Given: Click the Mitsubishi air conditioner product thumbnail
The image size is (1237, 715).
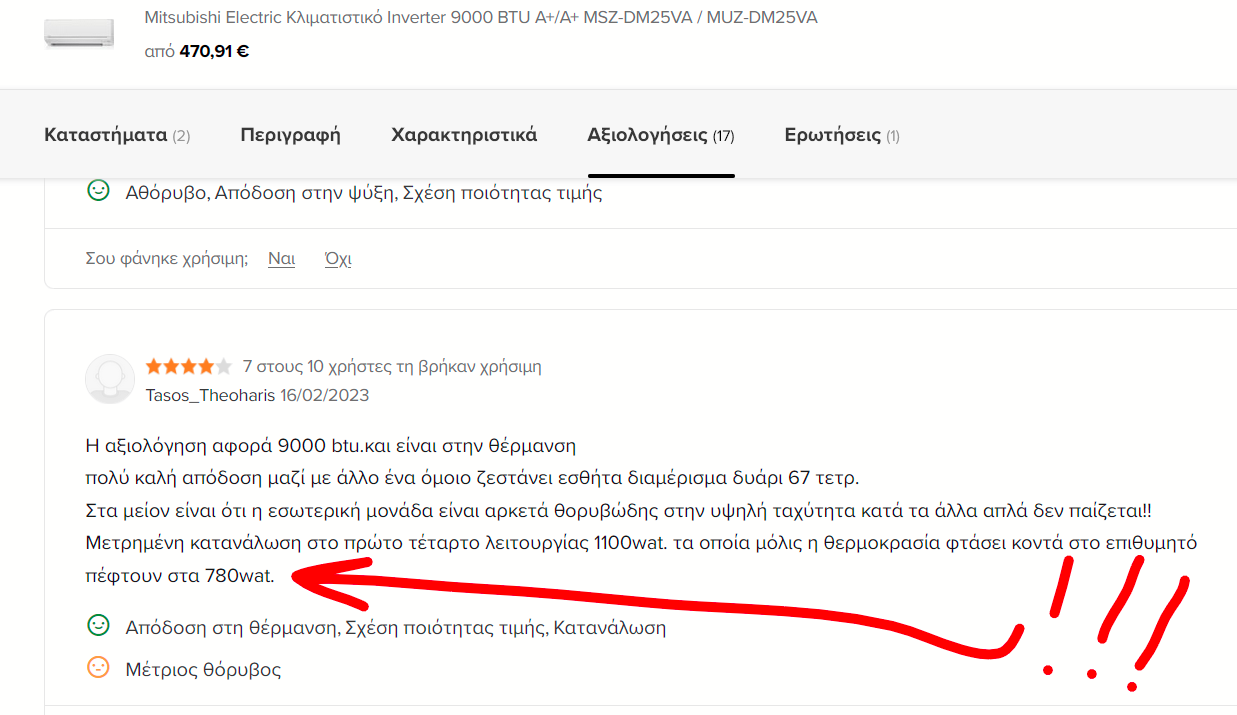Looking at the screenshot, I should tap(79, 33).
